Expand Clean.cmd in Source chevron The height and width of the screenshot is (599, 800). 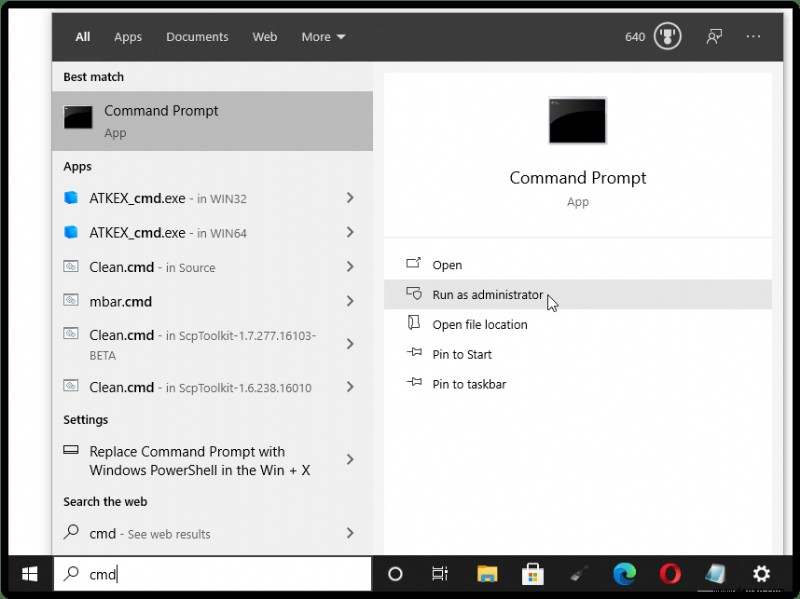[350, 266]
